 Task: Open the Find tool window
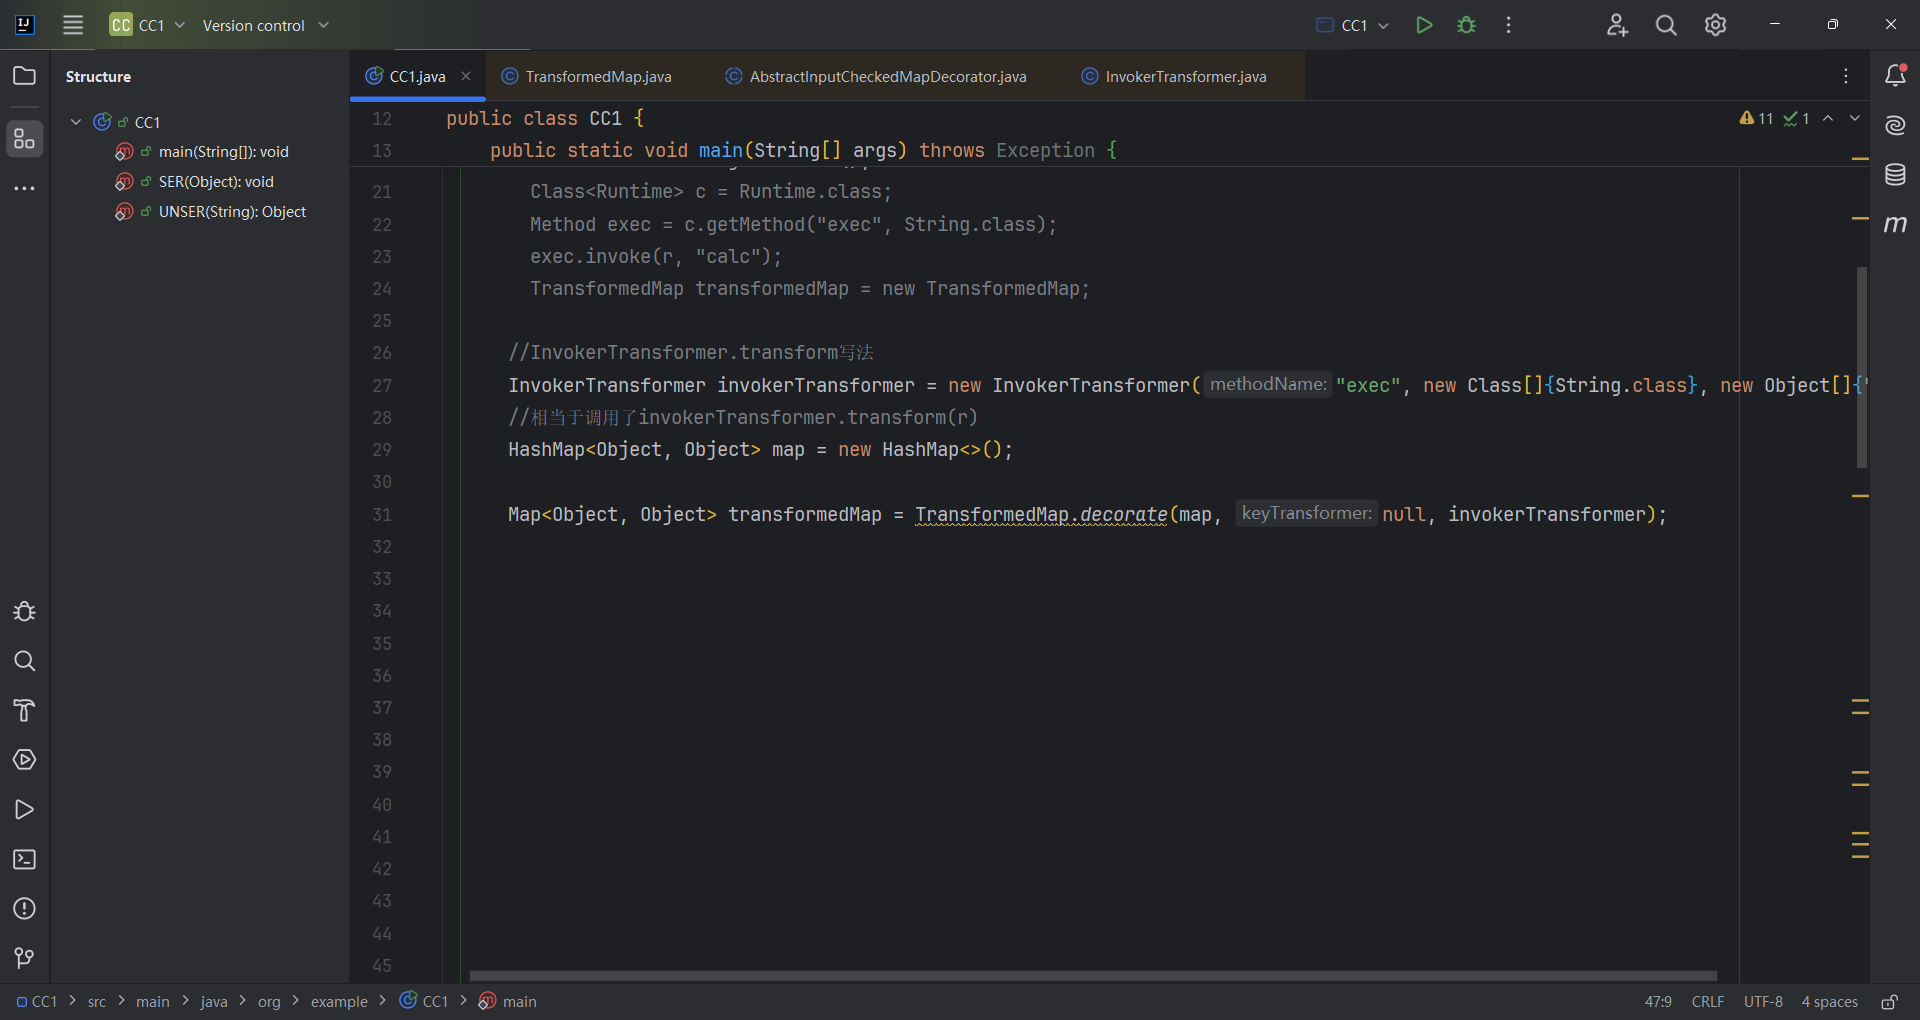(24, 661)
